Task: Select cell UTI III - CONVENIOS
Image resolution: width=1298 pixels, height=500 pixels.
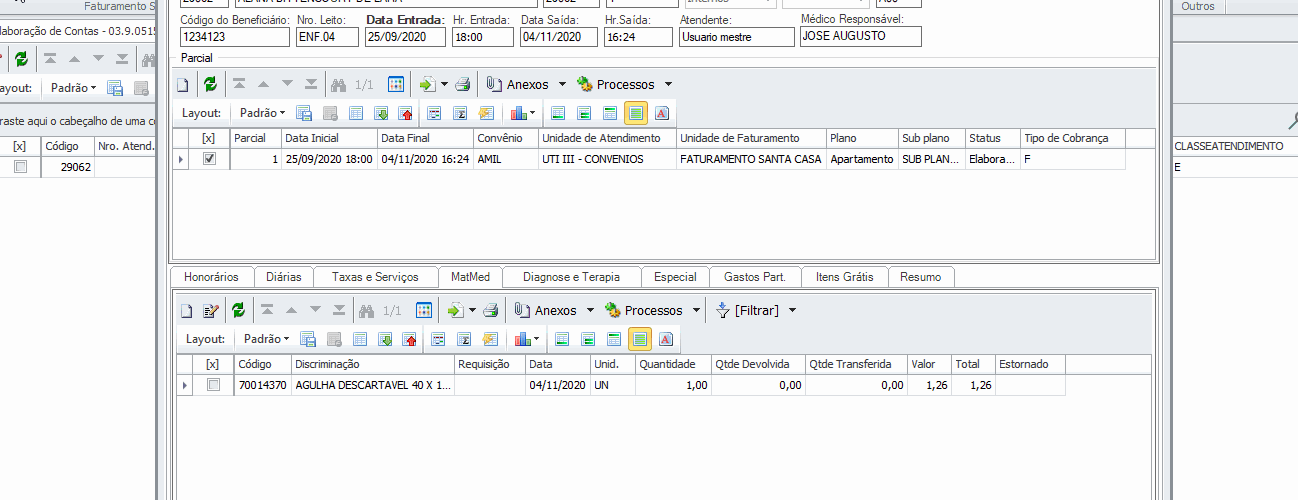Action: coord(606,159)
